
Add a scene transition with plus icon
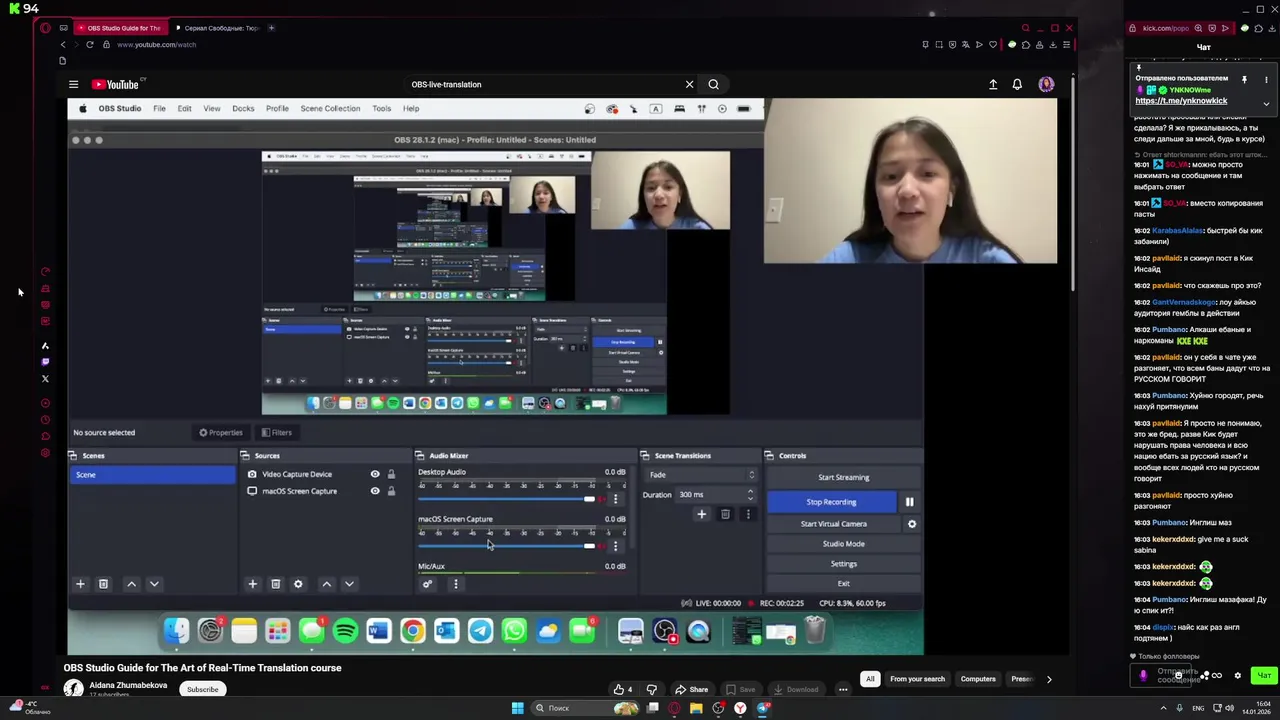tap(701, 514)
